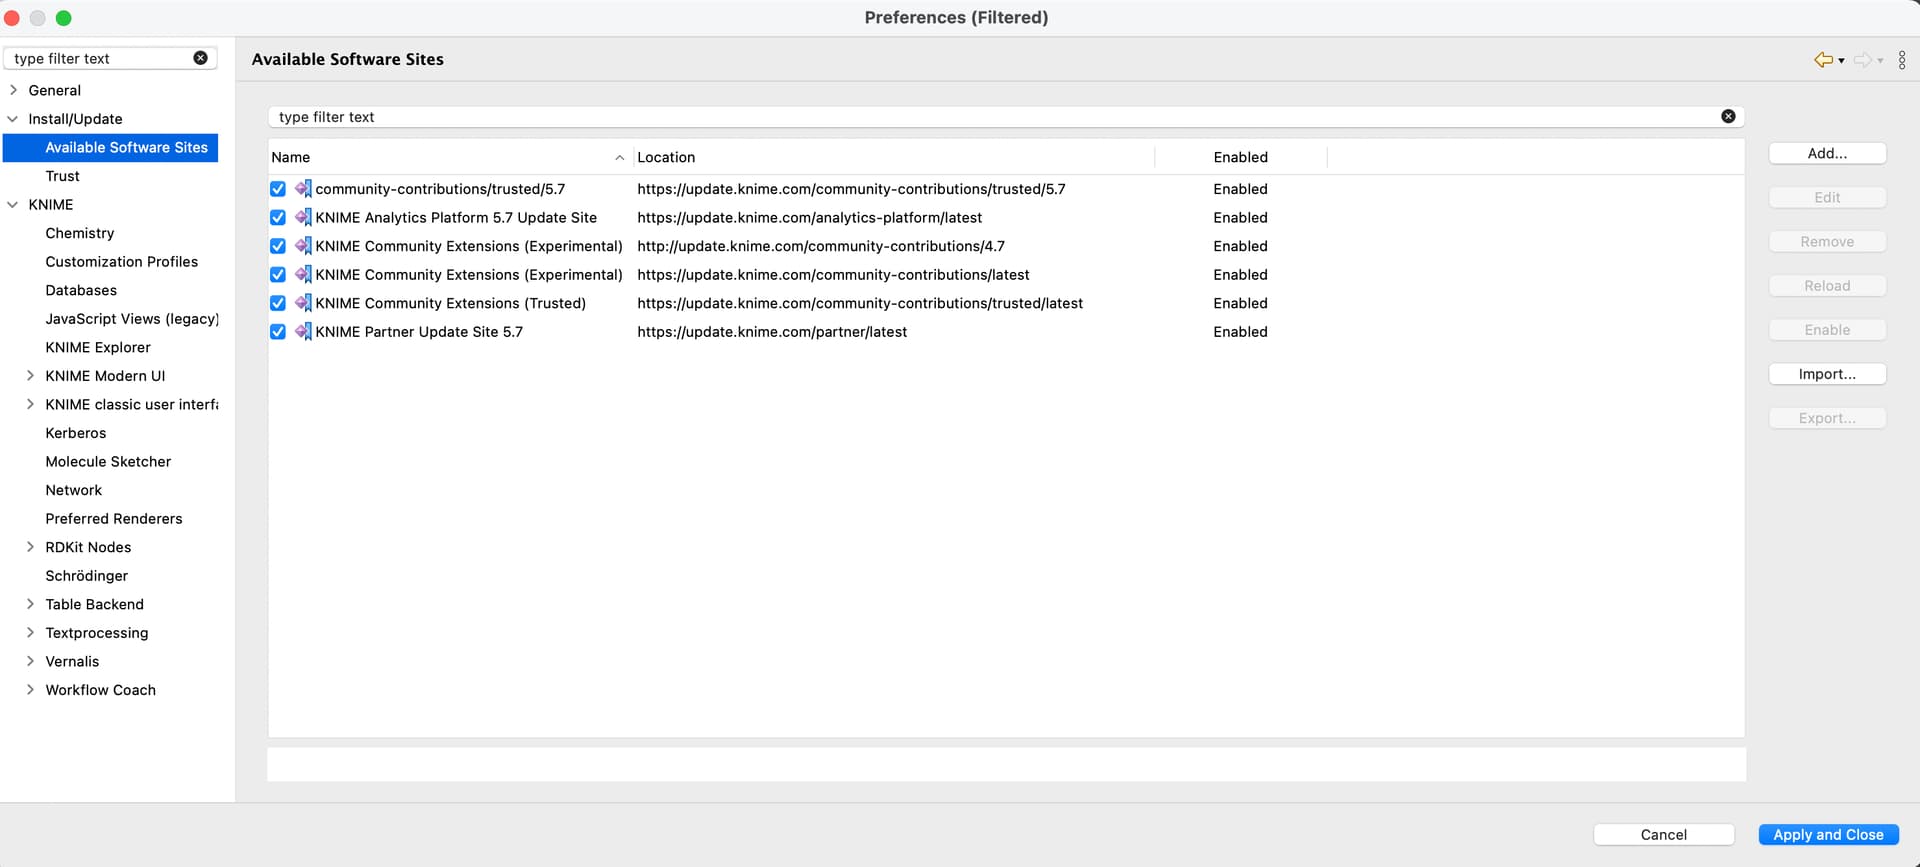Click the Add... button
This screenshot has height=867, width=1920.
point(1826,153)
